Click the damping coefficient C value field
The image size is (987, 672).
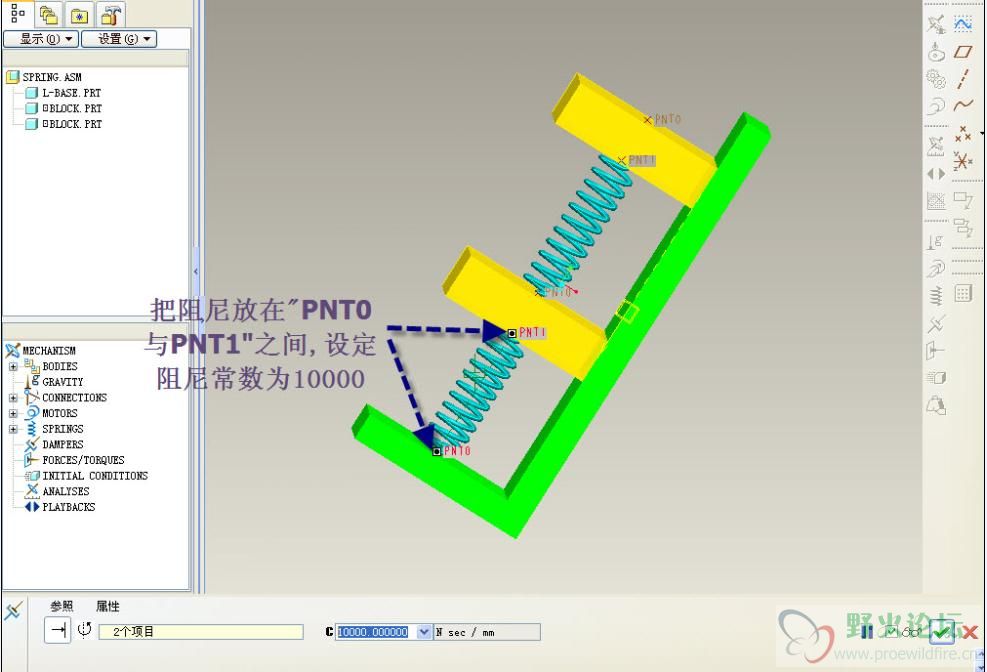click(377, 632)
